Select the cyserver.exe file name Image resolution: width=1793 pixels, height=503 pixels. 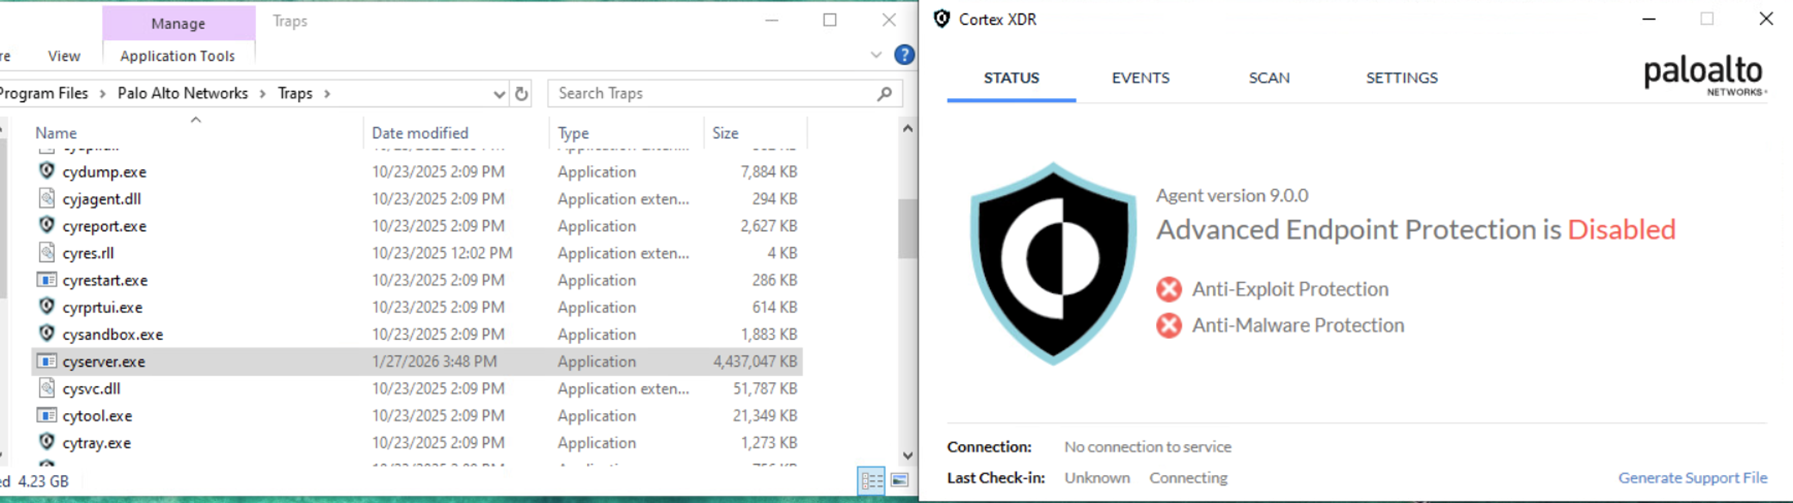tap(103, 361)
